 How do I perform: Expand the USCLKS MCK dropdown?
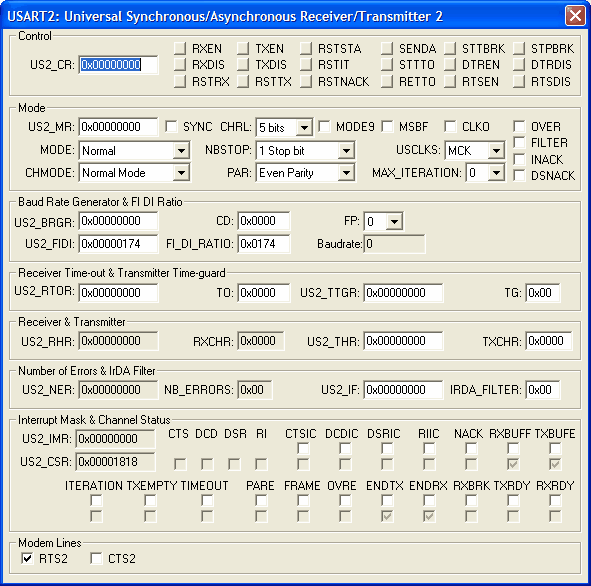point(496,151)
